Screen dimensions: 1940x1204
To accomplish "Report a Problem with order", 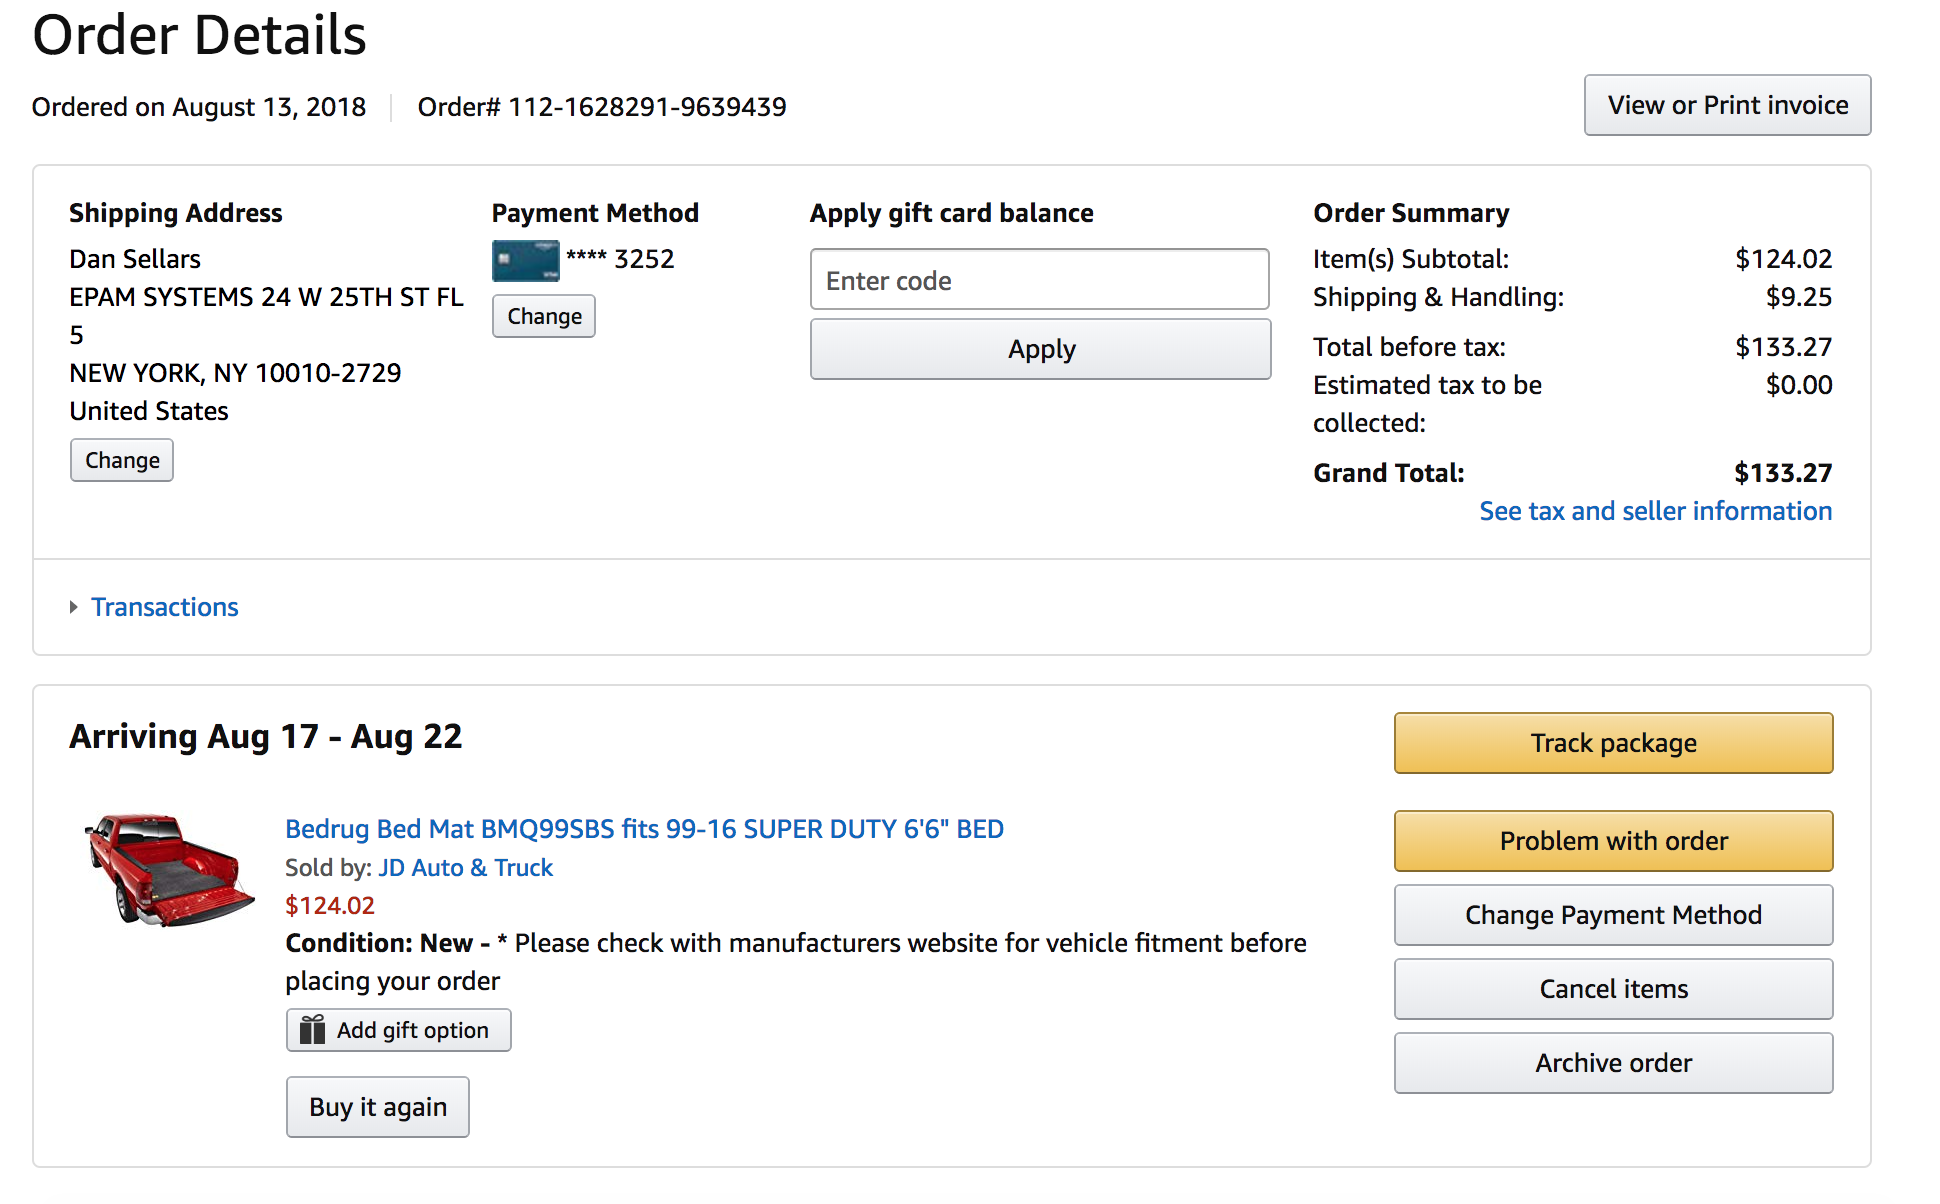I will pyautogui.click(x=1613, y=841).
